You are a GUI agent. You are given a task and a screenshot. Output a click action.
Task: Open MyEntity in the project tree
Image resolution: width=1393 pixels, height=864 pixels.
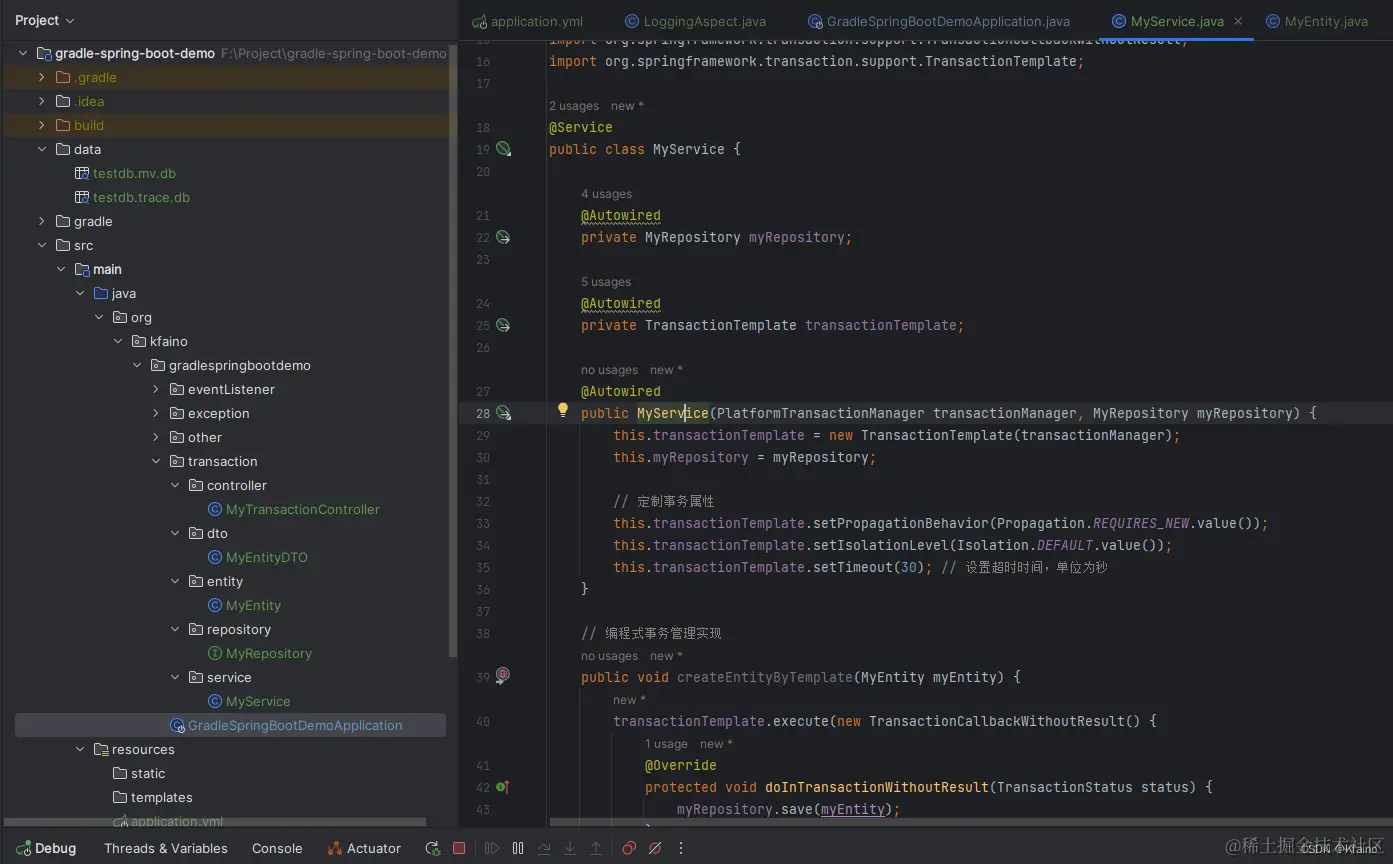tap(253, 605)
